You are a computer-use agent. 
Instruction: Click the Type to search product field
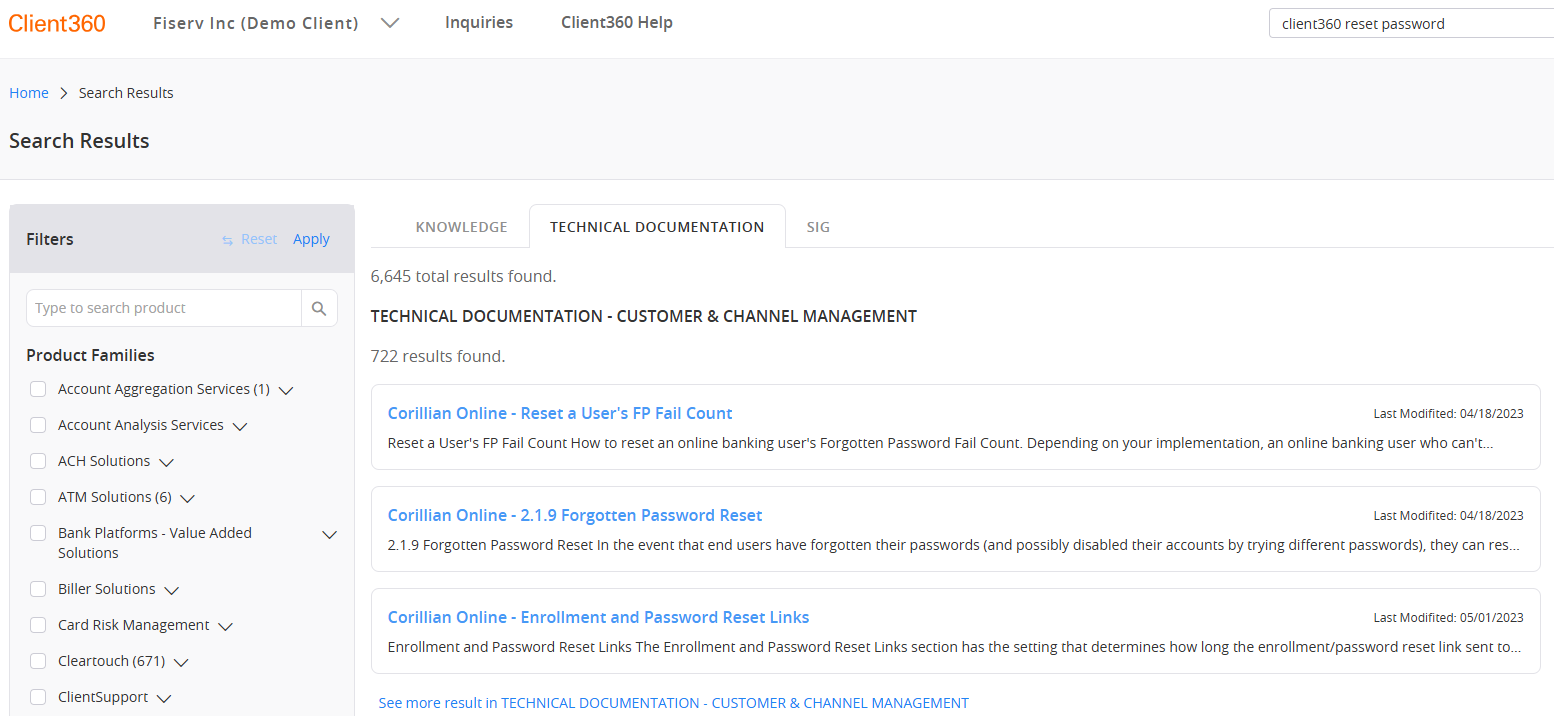[x=164, y=308]
